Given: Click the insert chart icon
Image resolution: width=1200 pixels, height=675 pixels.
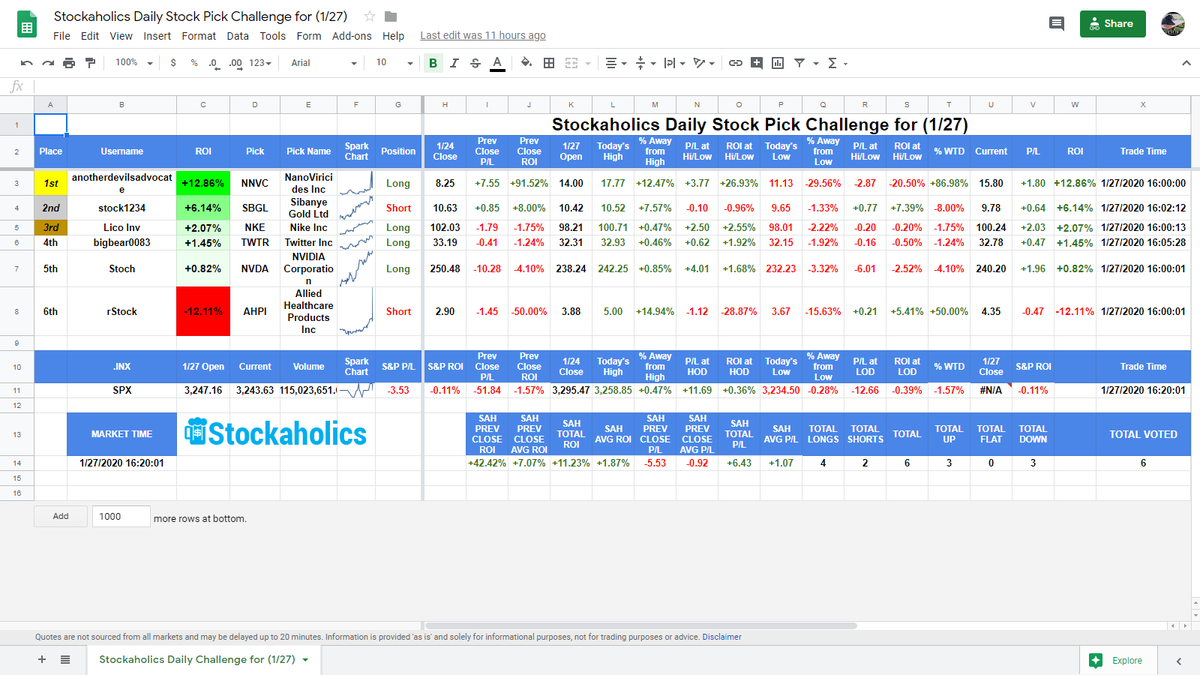Looking at the screenshot, I should click(777, 63).
